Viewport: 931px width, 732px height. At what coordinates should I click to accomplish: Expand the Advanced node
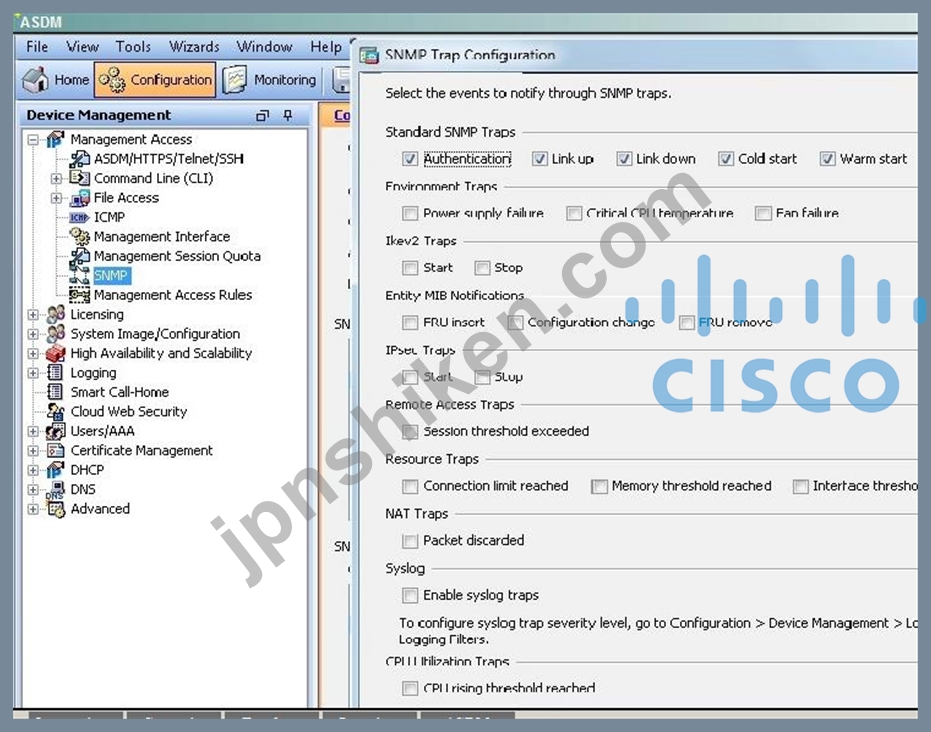point(33,509)
